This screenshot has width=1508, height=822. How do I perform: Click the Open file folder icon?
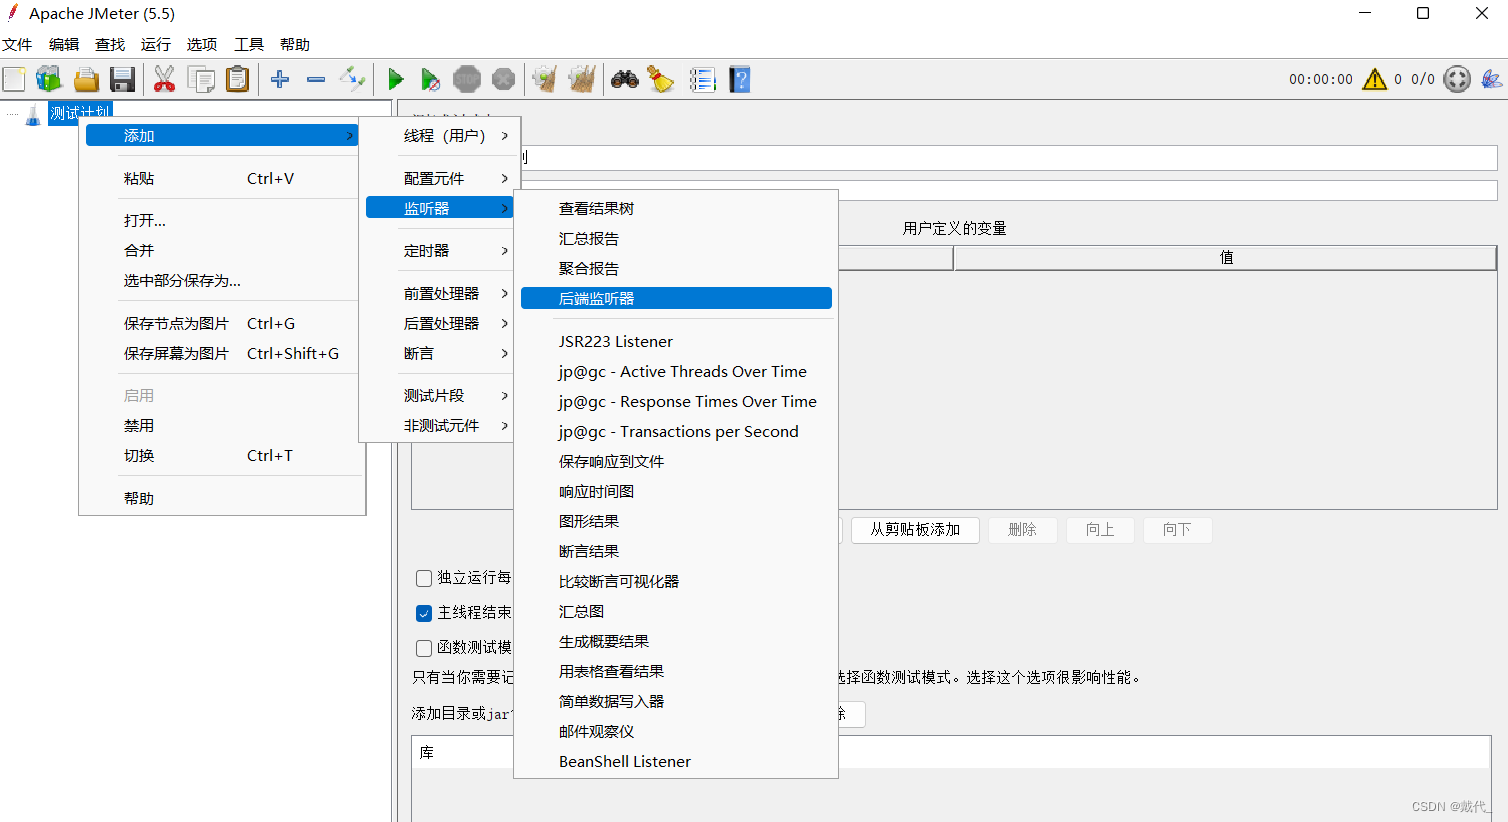click(86, 79)
